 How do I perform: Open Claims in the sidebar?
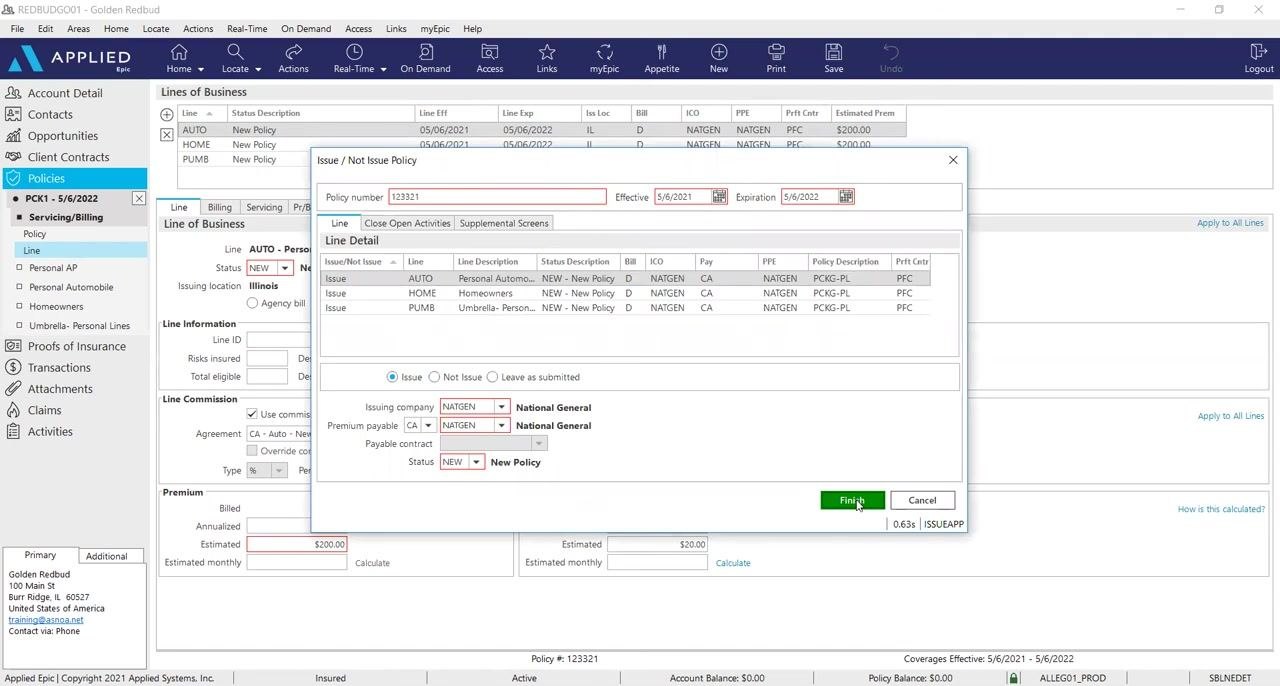44,410
